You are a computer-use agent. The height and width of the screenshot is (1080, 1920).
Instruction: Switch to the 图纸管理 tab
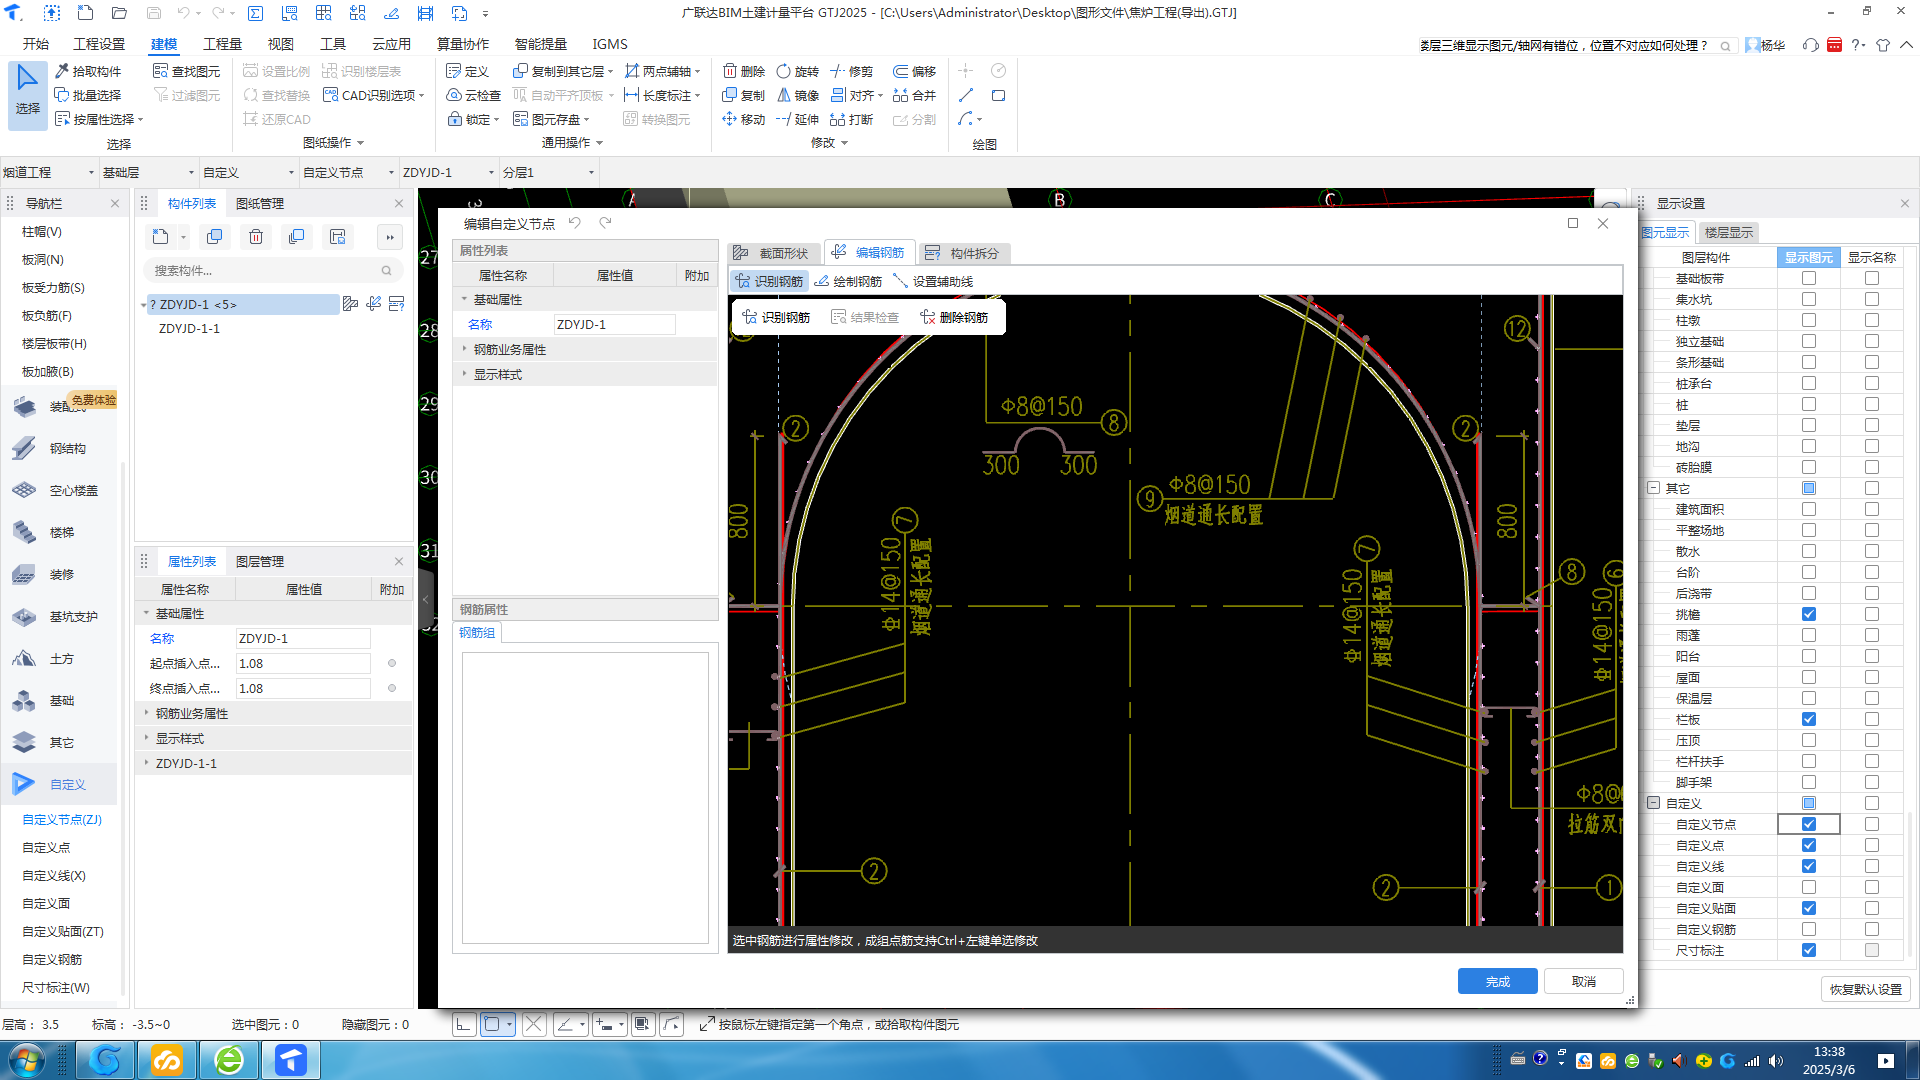pos(260,203)
